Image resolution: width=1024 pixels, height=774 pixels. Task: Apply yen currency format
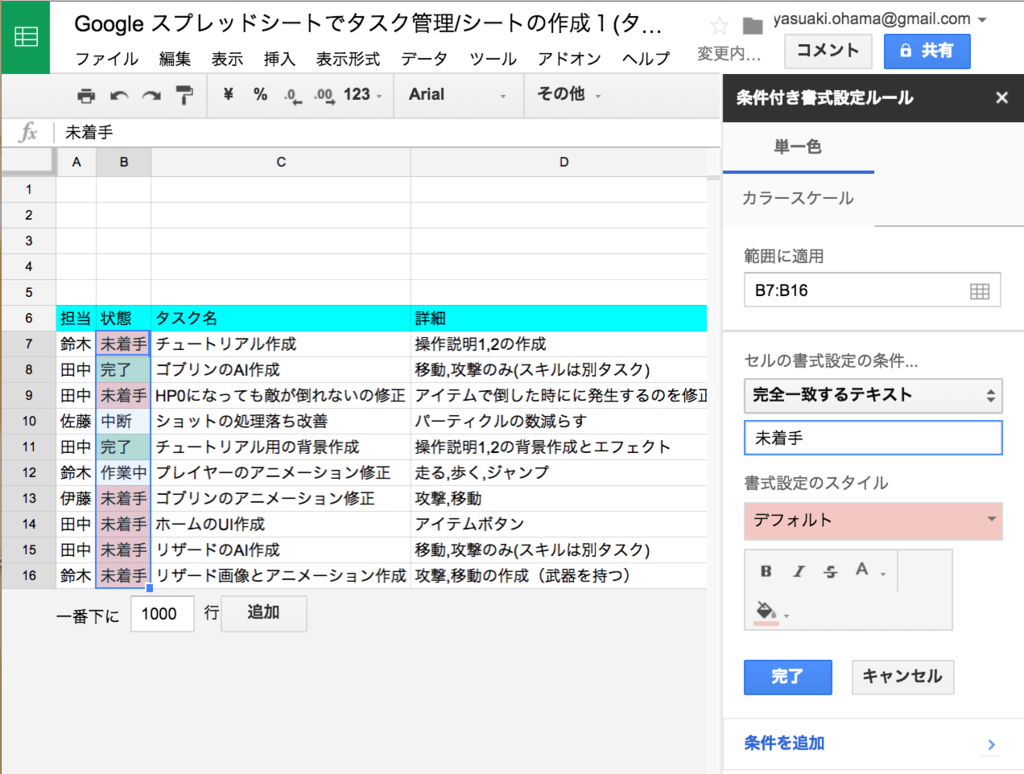click(x=228, y=95)
